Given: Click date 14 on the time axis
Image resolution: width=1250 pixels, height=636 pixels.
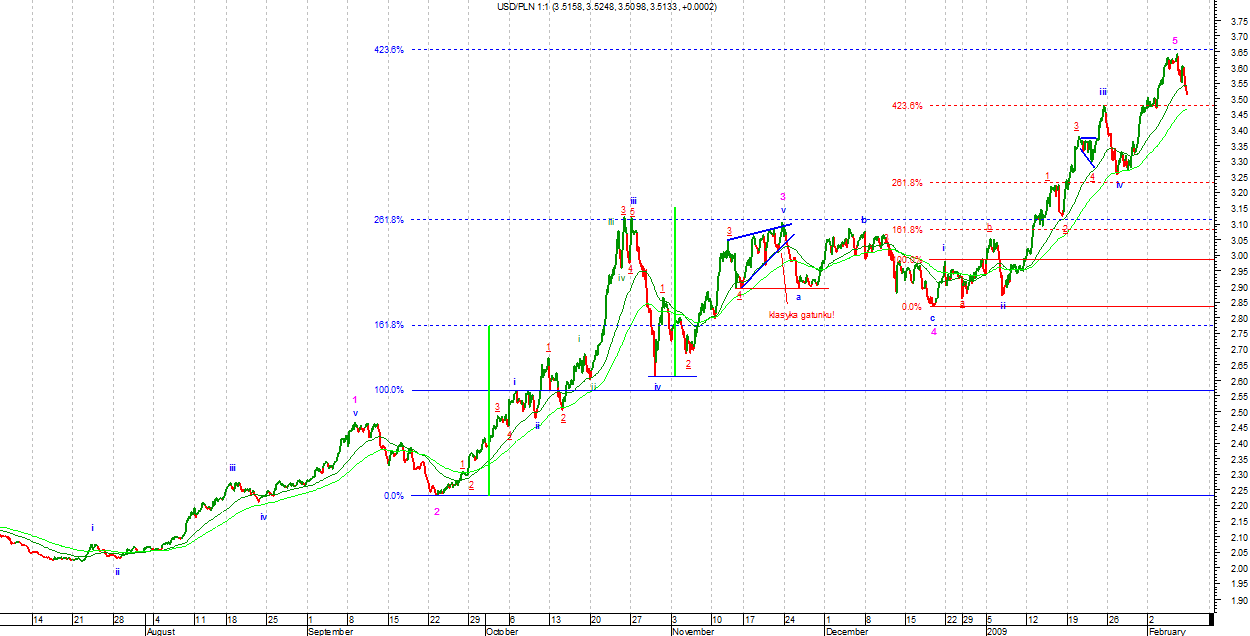Looking at the screenshot, I should tap(38, 619).
